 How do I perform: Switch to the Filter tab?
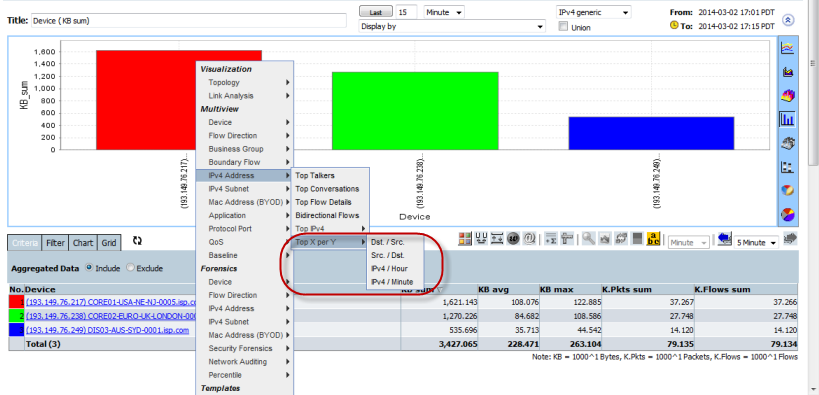55,243
